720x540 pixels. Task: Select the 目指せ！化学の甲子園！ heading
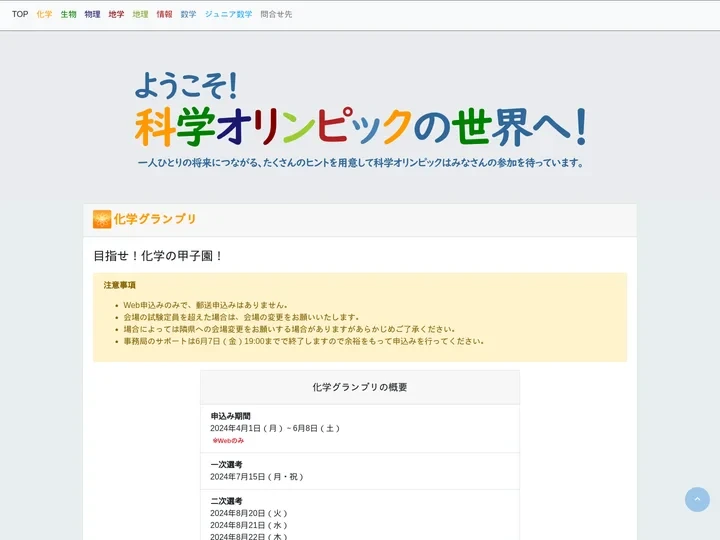(158, 256)
